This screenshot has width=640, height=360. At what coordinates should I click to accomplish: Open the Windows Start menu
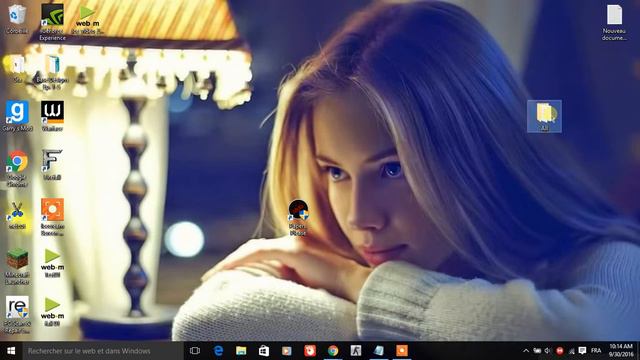11,351
